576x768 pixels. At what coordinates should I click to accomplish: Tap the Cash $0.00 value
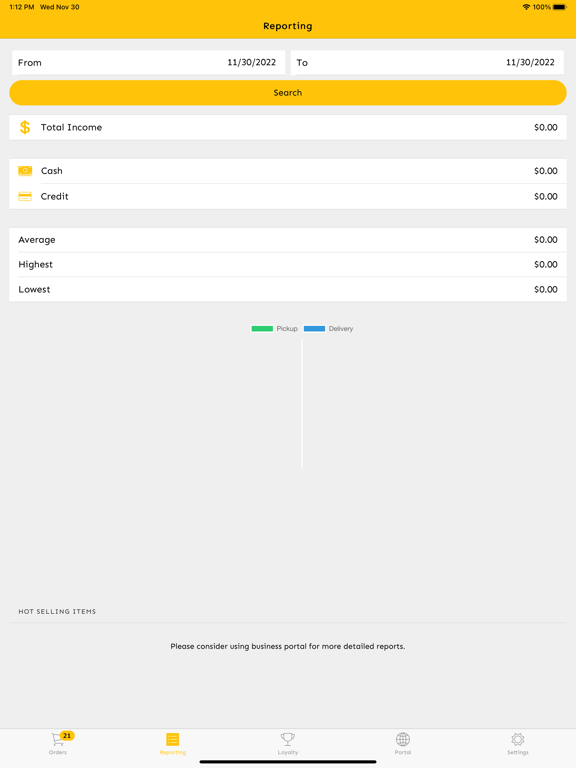[546, 171]
